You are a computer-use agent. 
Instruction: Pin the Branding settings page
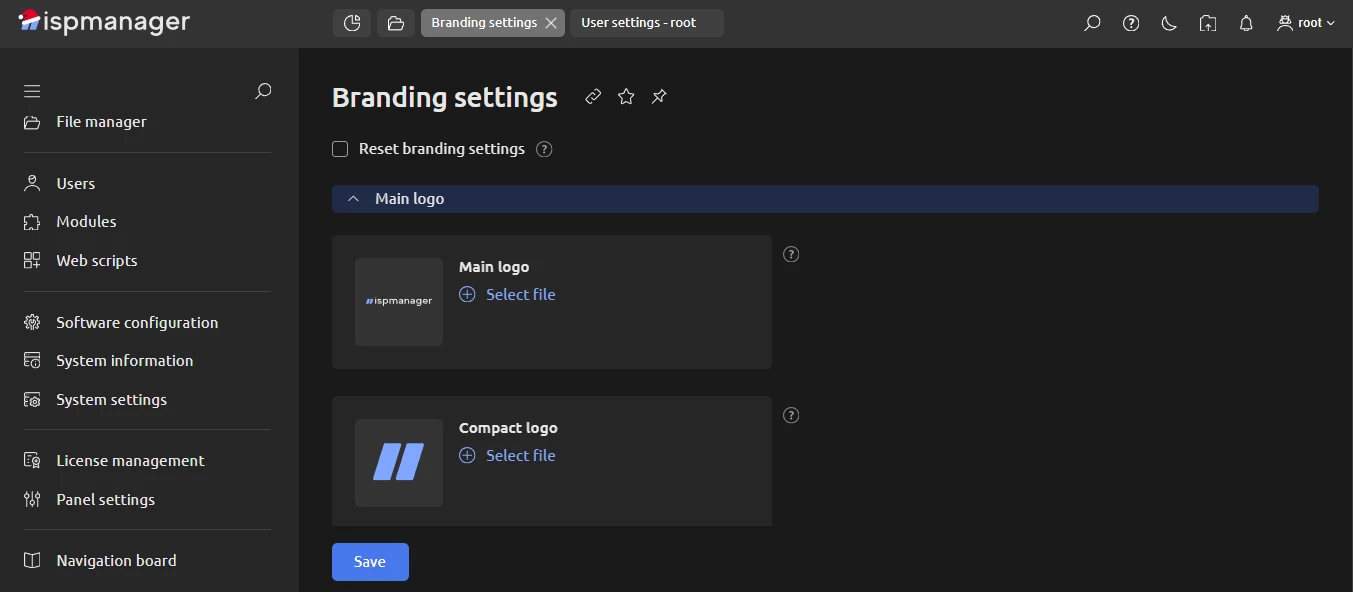tap(659, 96)
